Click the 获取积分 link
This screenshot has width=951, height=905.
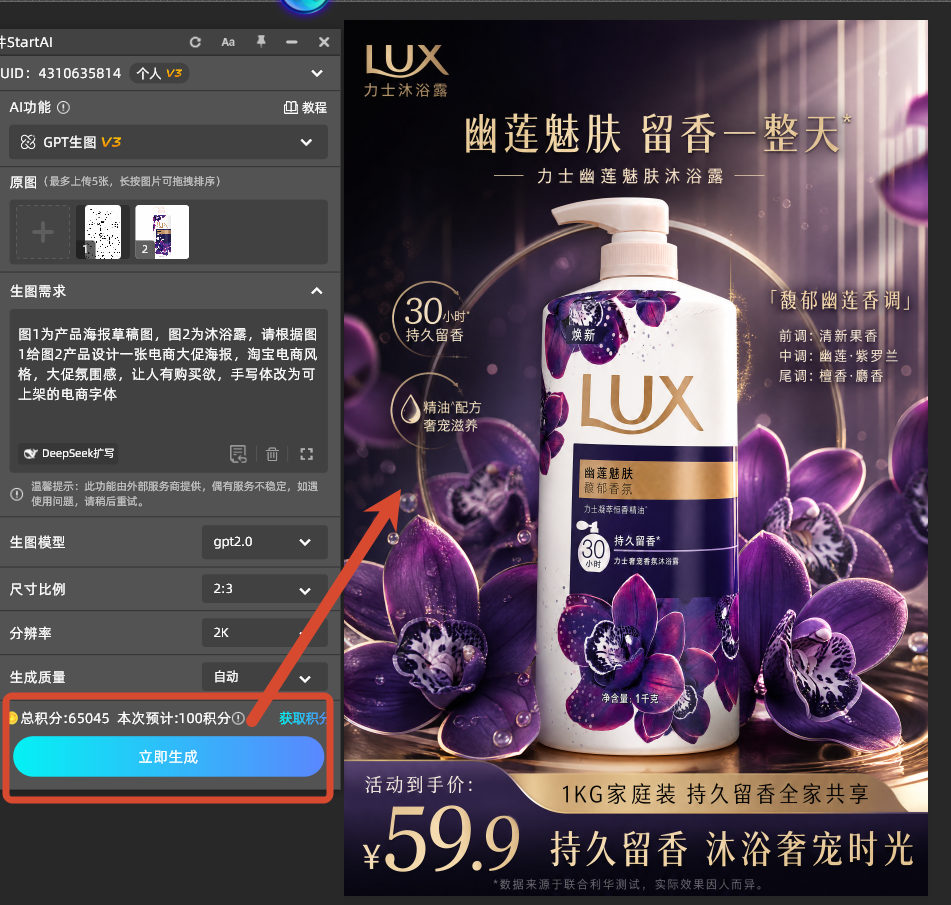(303, 718)
